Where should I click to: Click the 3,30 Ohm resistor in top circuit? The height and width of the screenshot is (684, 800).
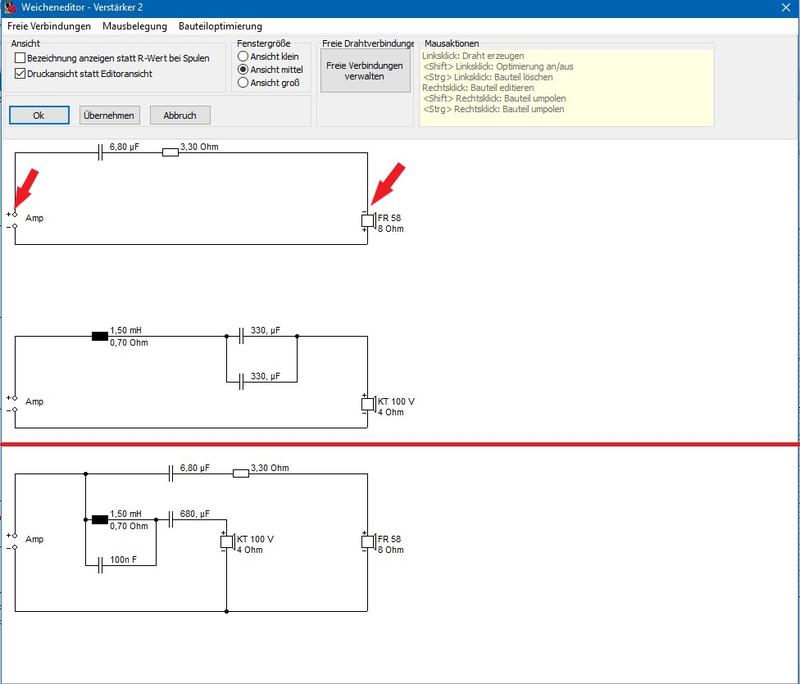click(x=170, y=152)
